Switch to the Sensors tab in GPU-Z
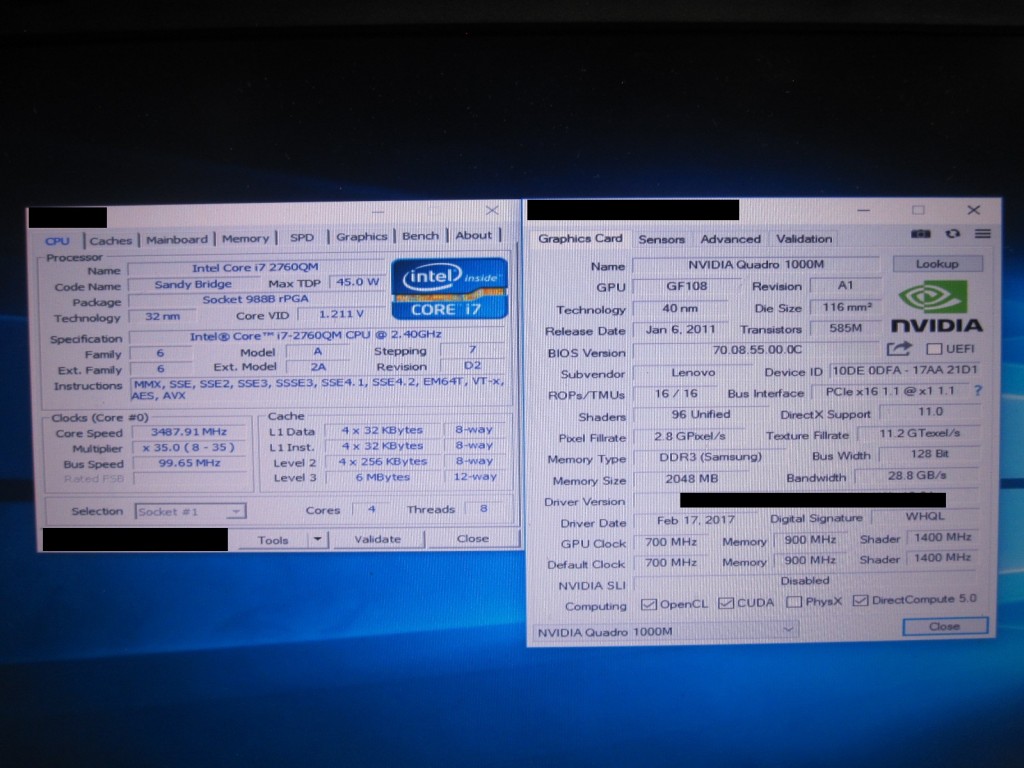Viewport: 1024px width, 768px height. 662,239
